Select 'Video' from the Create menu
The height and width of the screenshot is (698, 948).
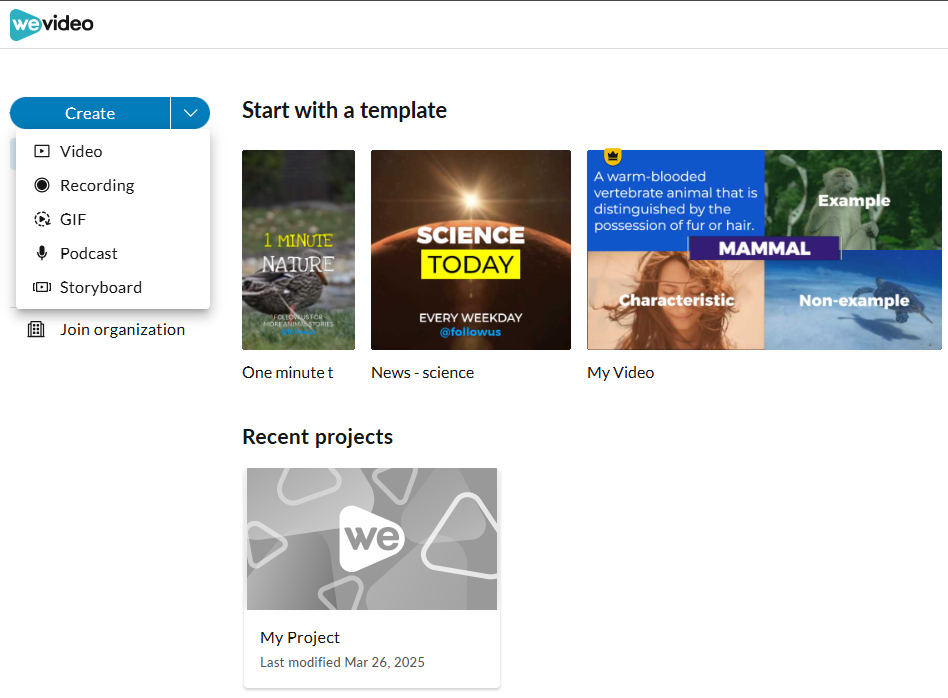tap(81, 151)
